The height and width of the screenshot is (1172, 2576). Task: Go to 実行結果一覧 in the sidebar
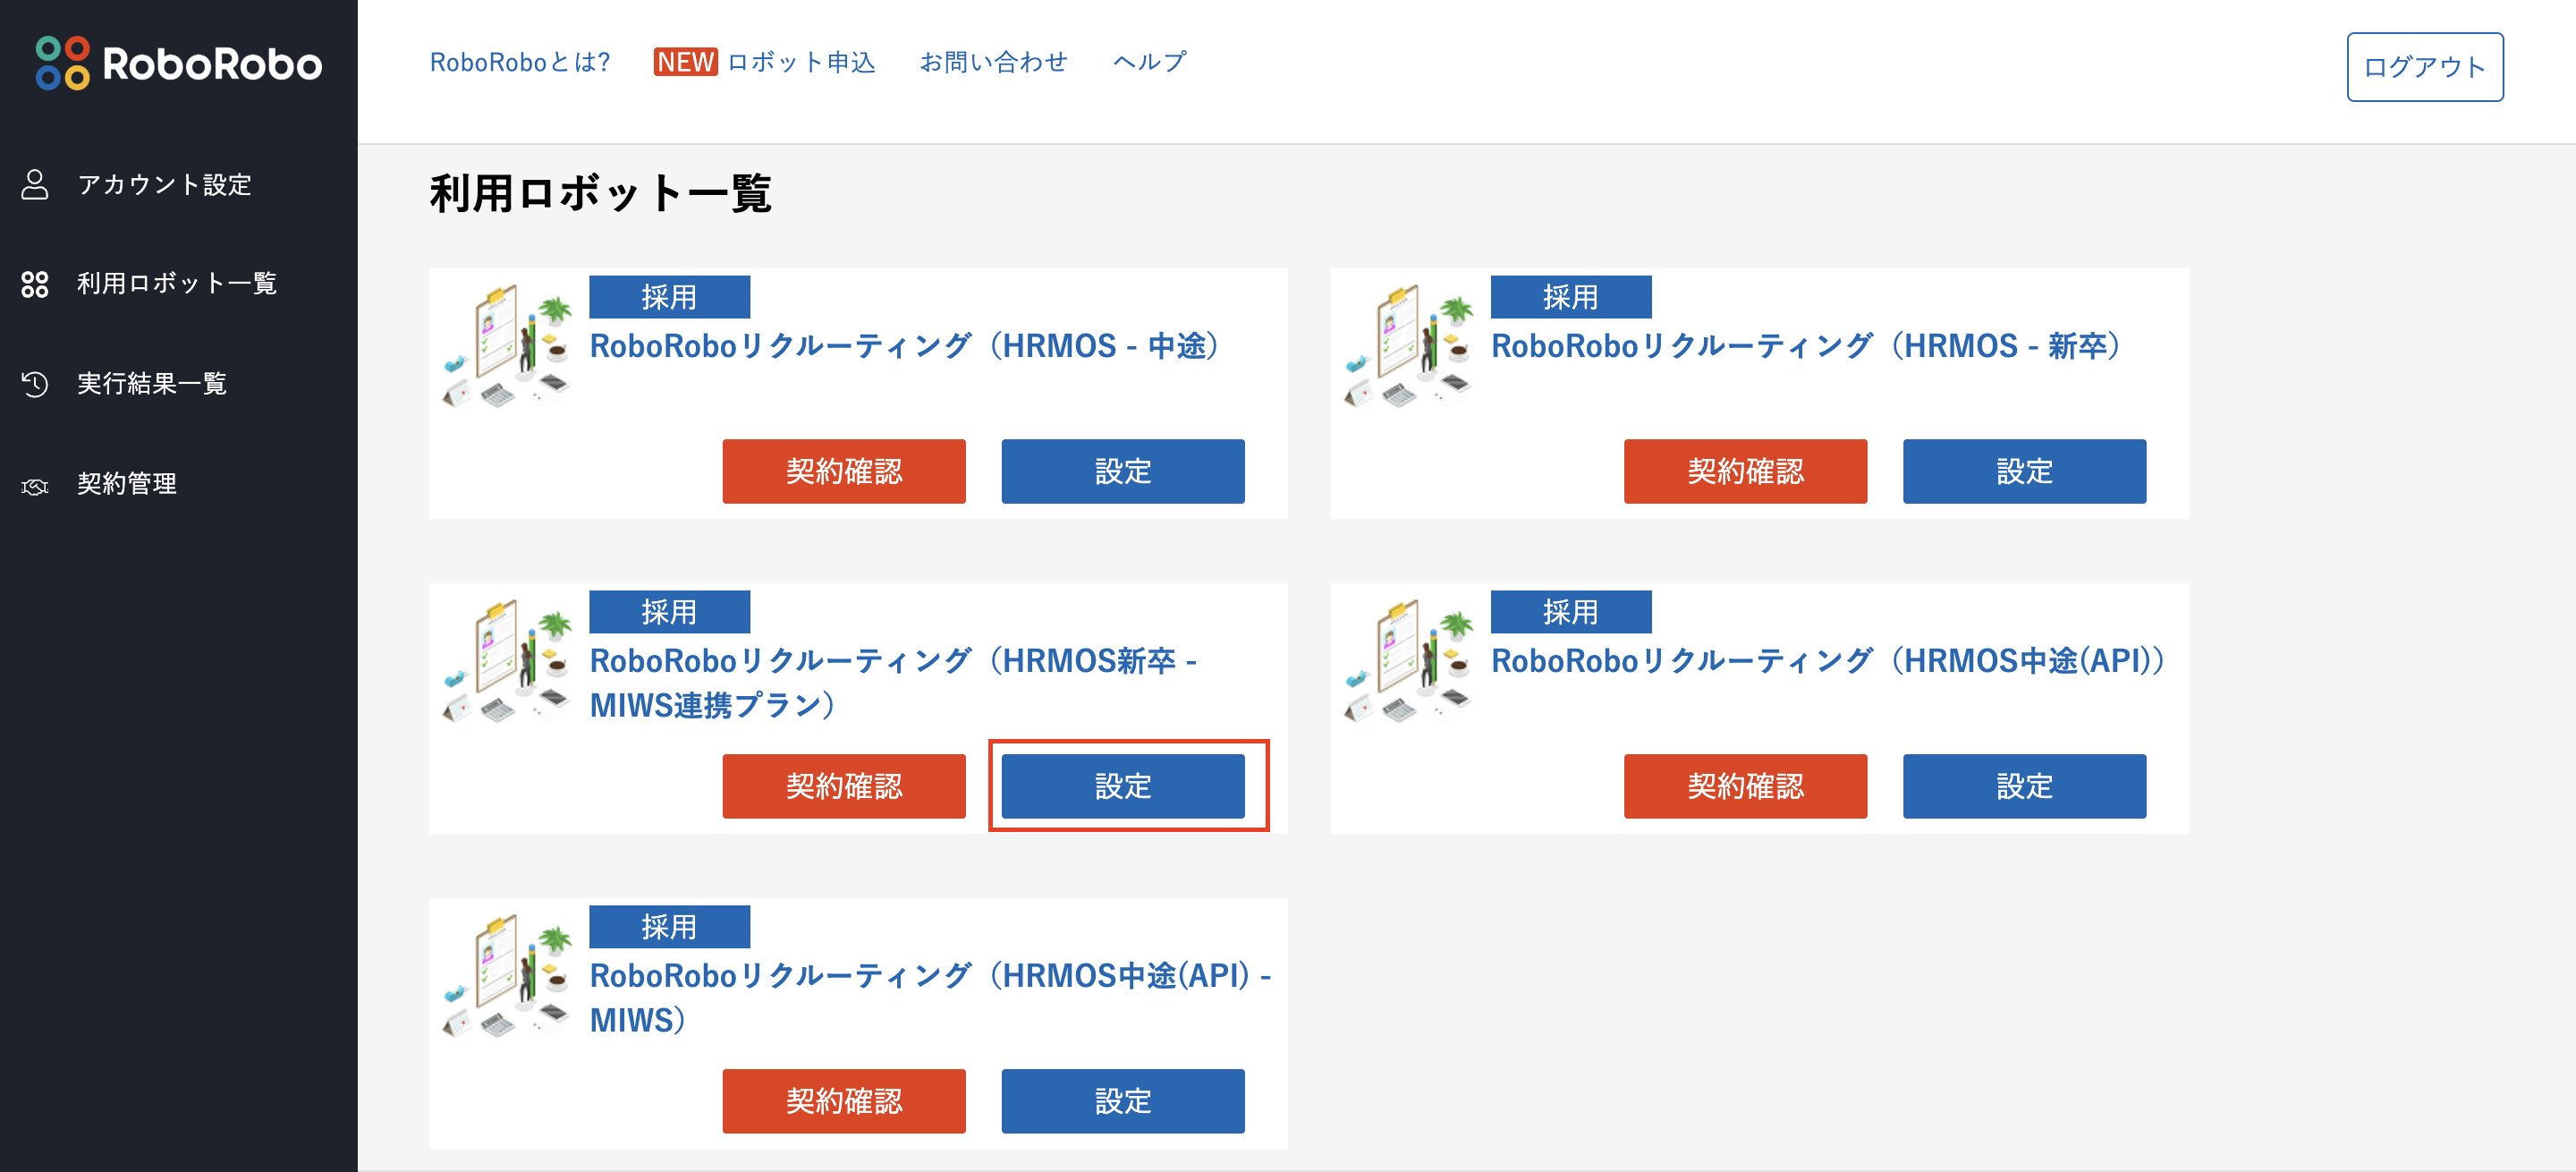point(152,384)
